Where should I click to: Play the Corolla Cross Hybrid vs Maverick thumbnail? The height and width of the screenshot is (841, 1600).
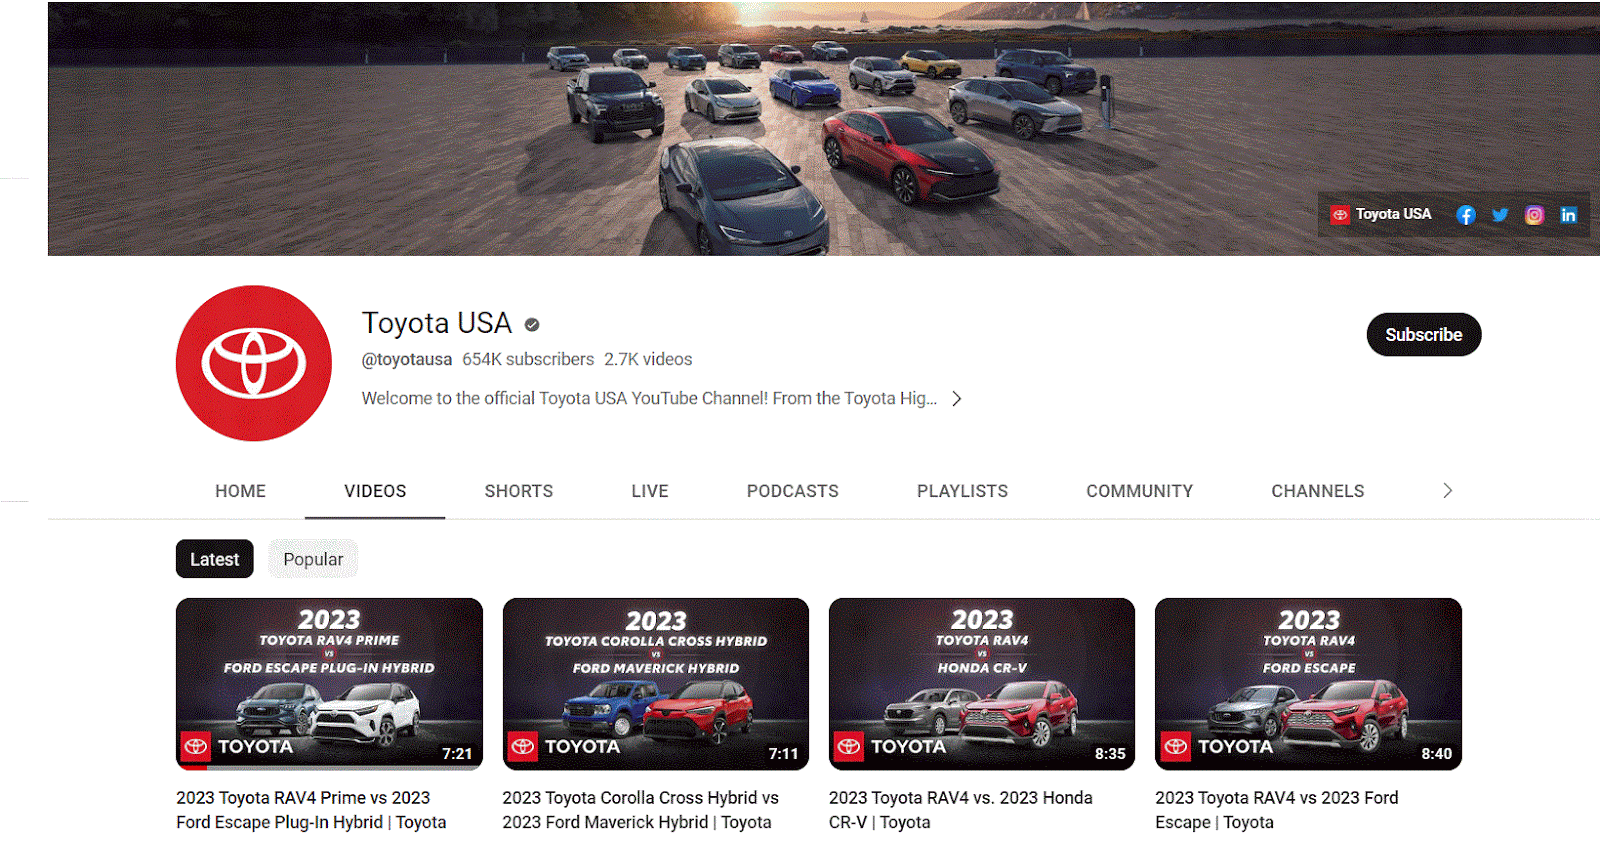656,684
